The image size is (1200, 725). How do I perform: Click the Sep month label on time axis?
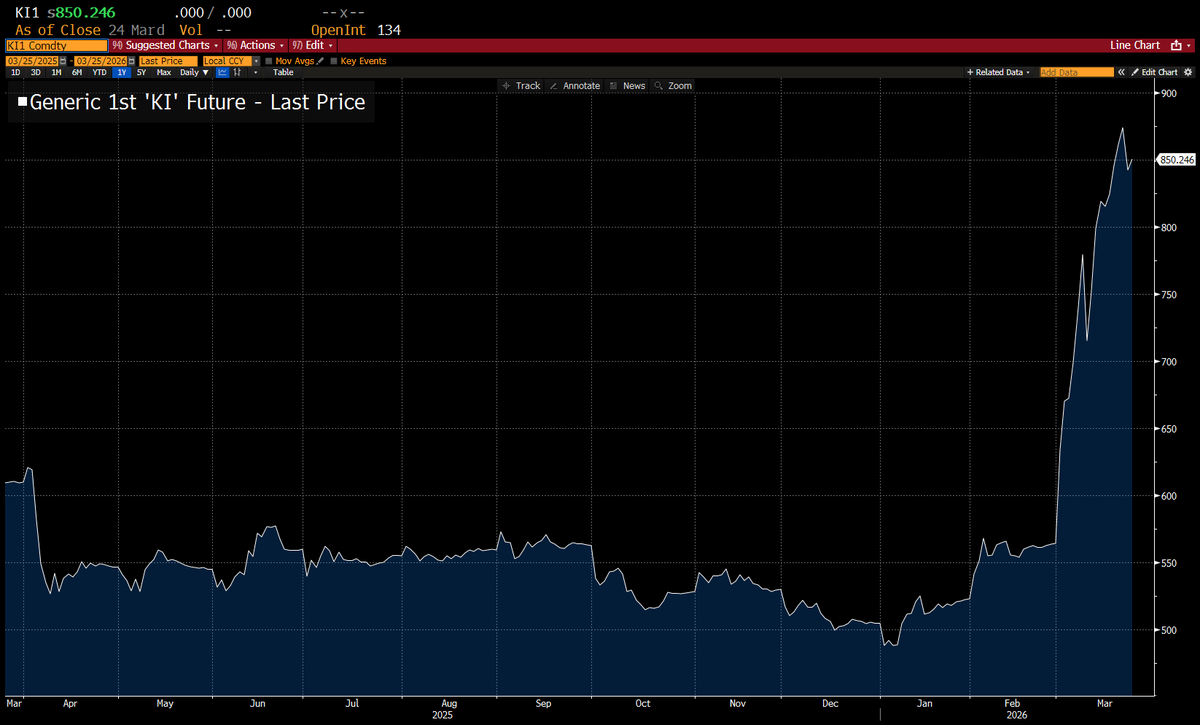(543, 704)
